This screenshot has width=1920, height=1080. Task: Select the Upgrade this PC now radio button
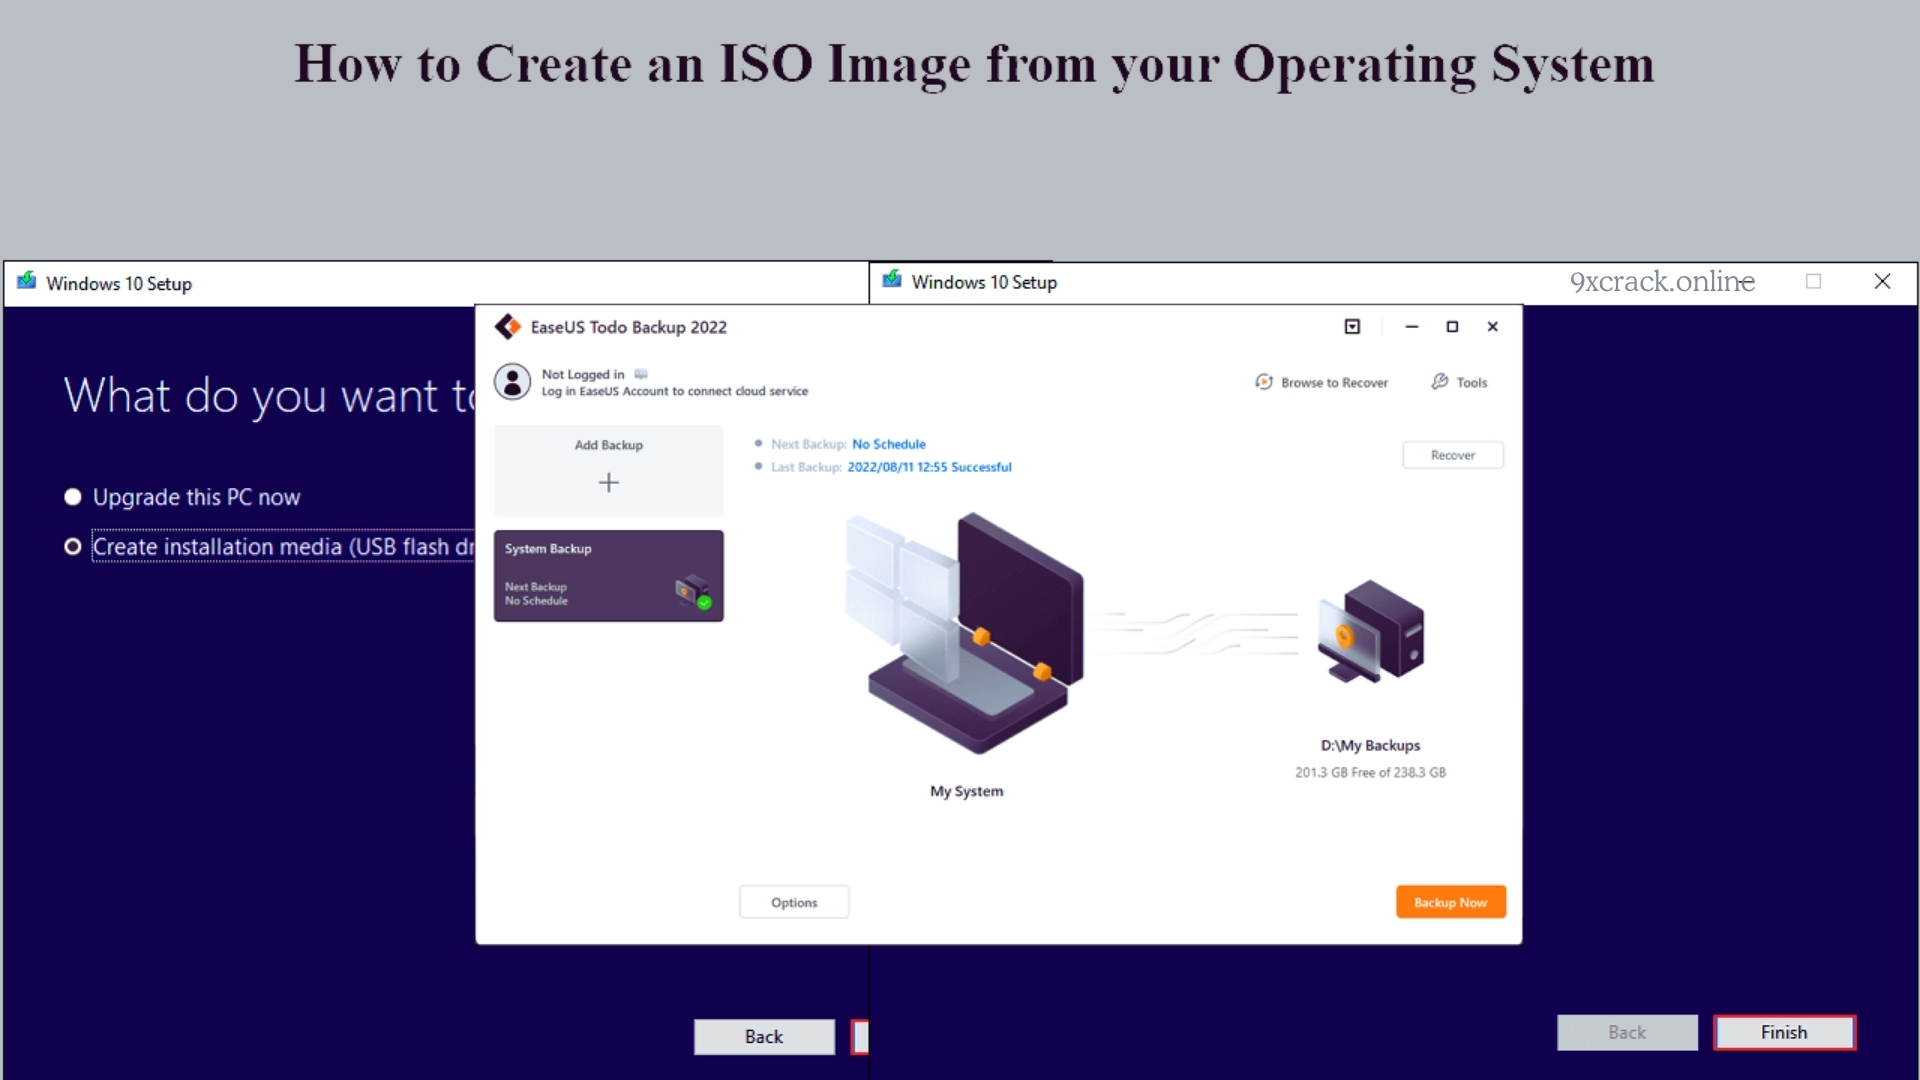point(72,497)
